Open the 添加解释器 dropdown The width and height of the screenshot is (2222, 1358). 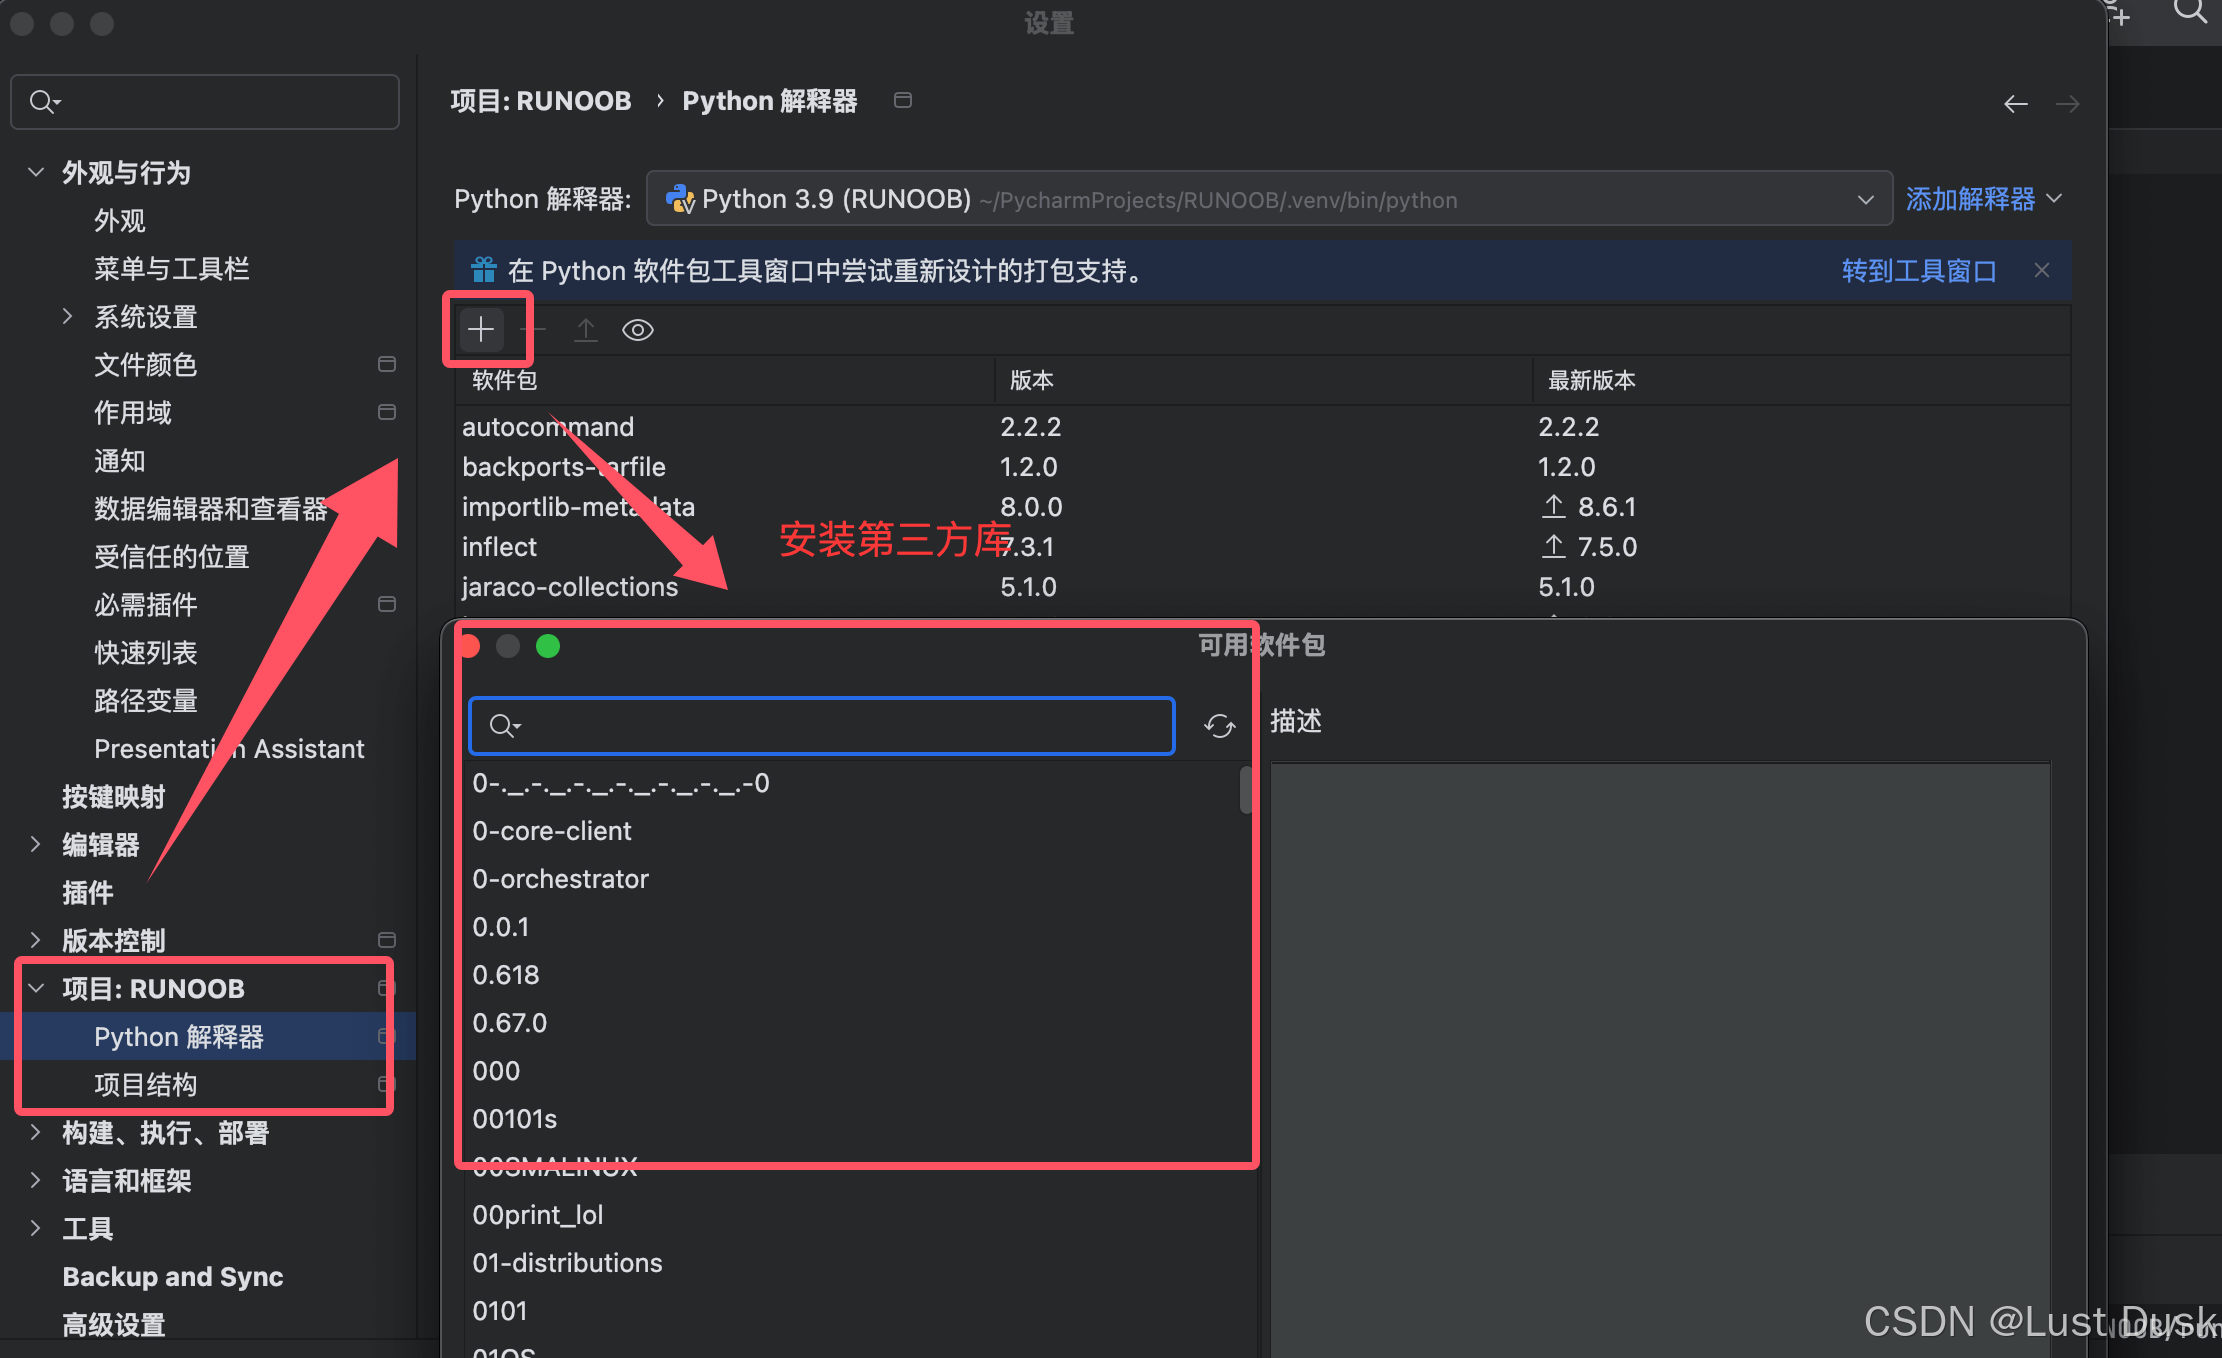click(x=1983, y=199)
